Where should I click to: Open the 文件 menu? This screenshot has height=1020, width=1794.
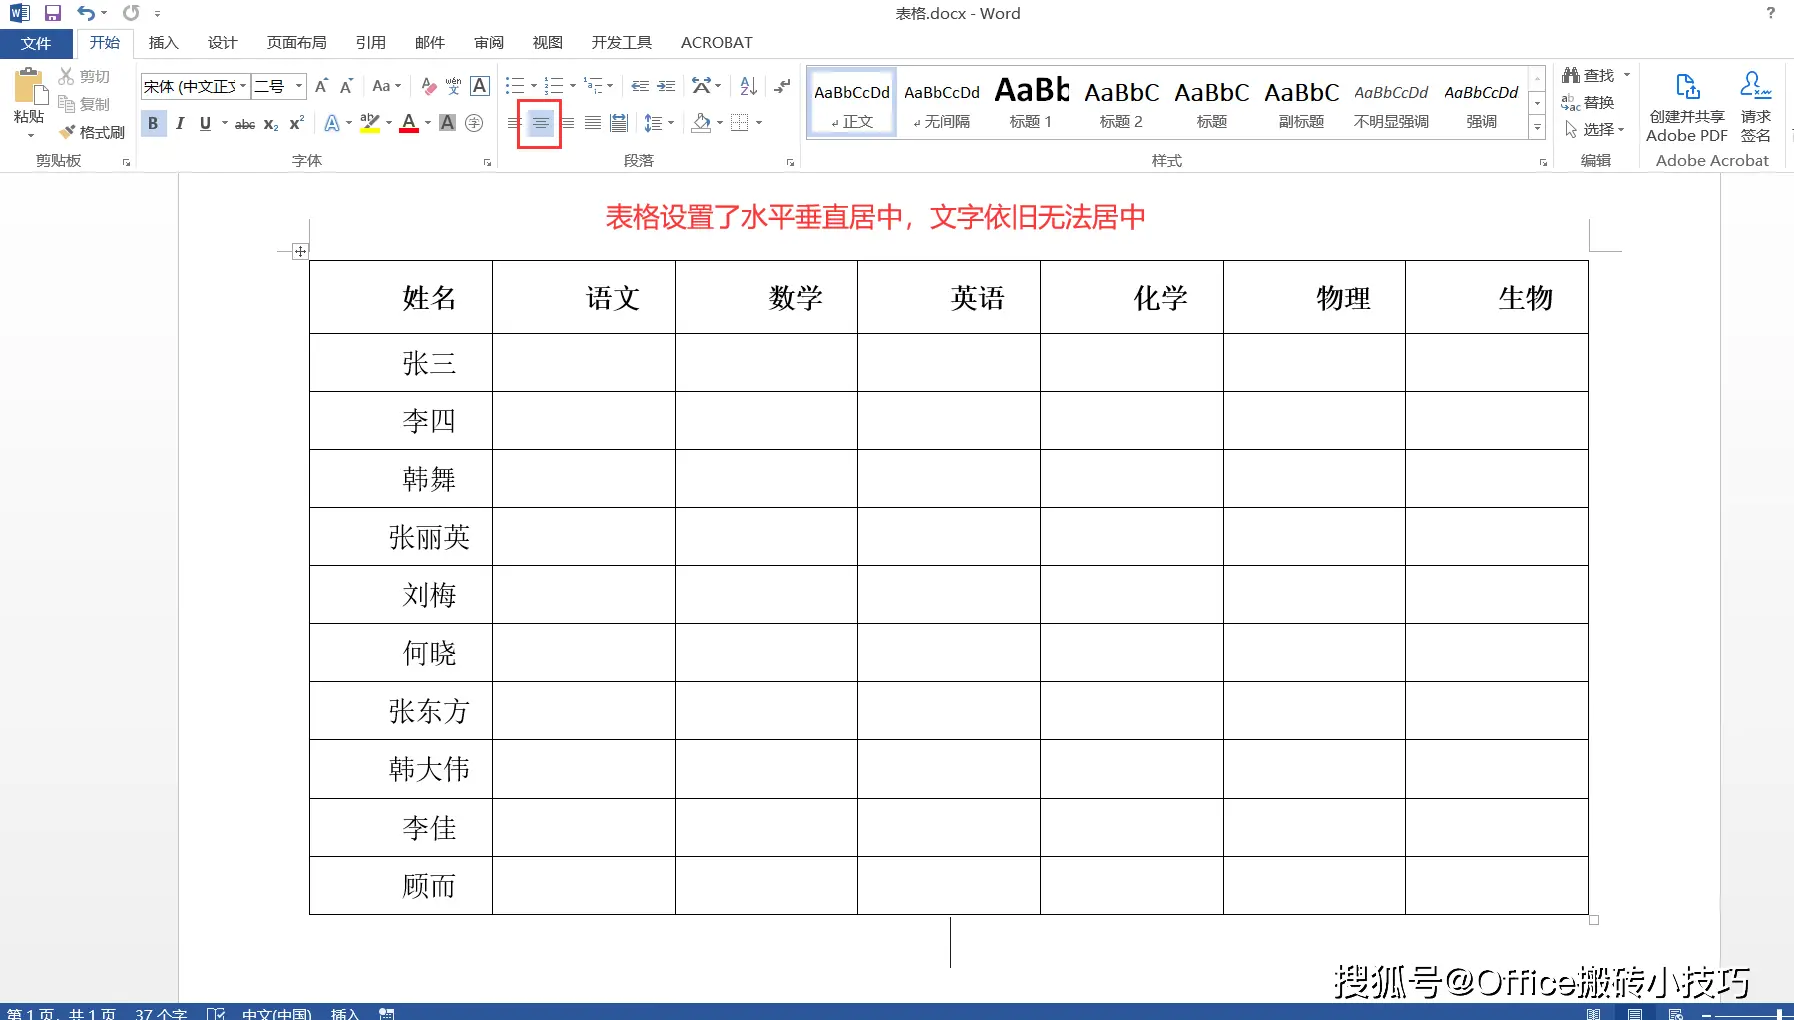[35, 42]
